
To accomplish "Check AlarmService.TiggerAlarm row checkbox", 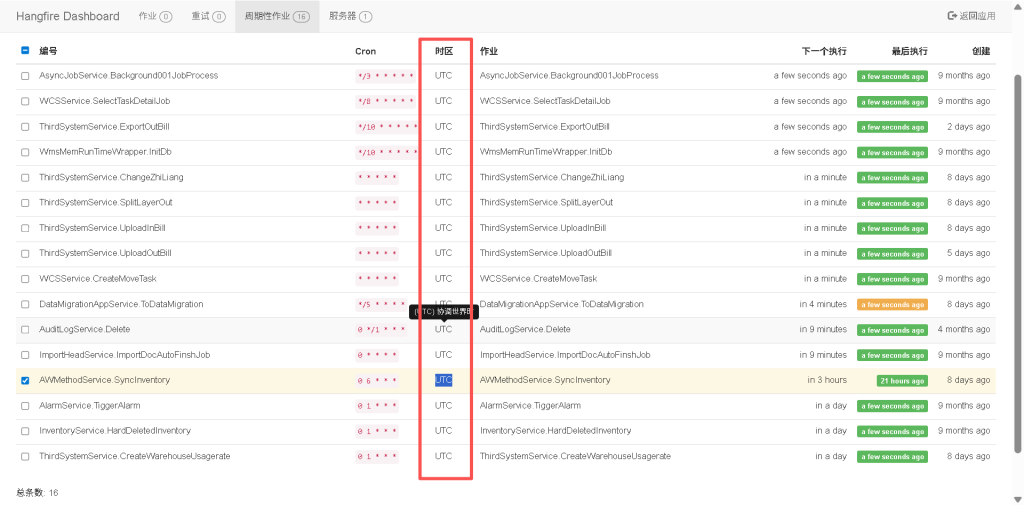I will pos(25,406).
